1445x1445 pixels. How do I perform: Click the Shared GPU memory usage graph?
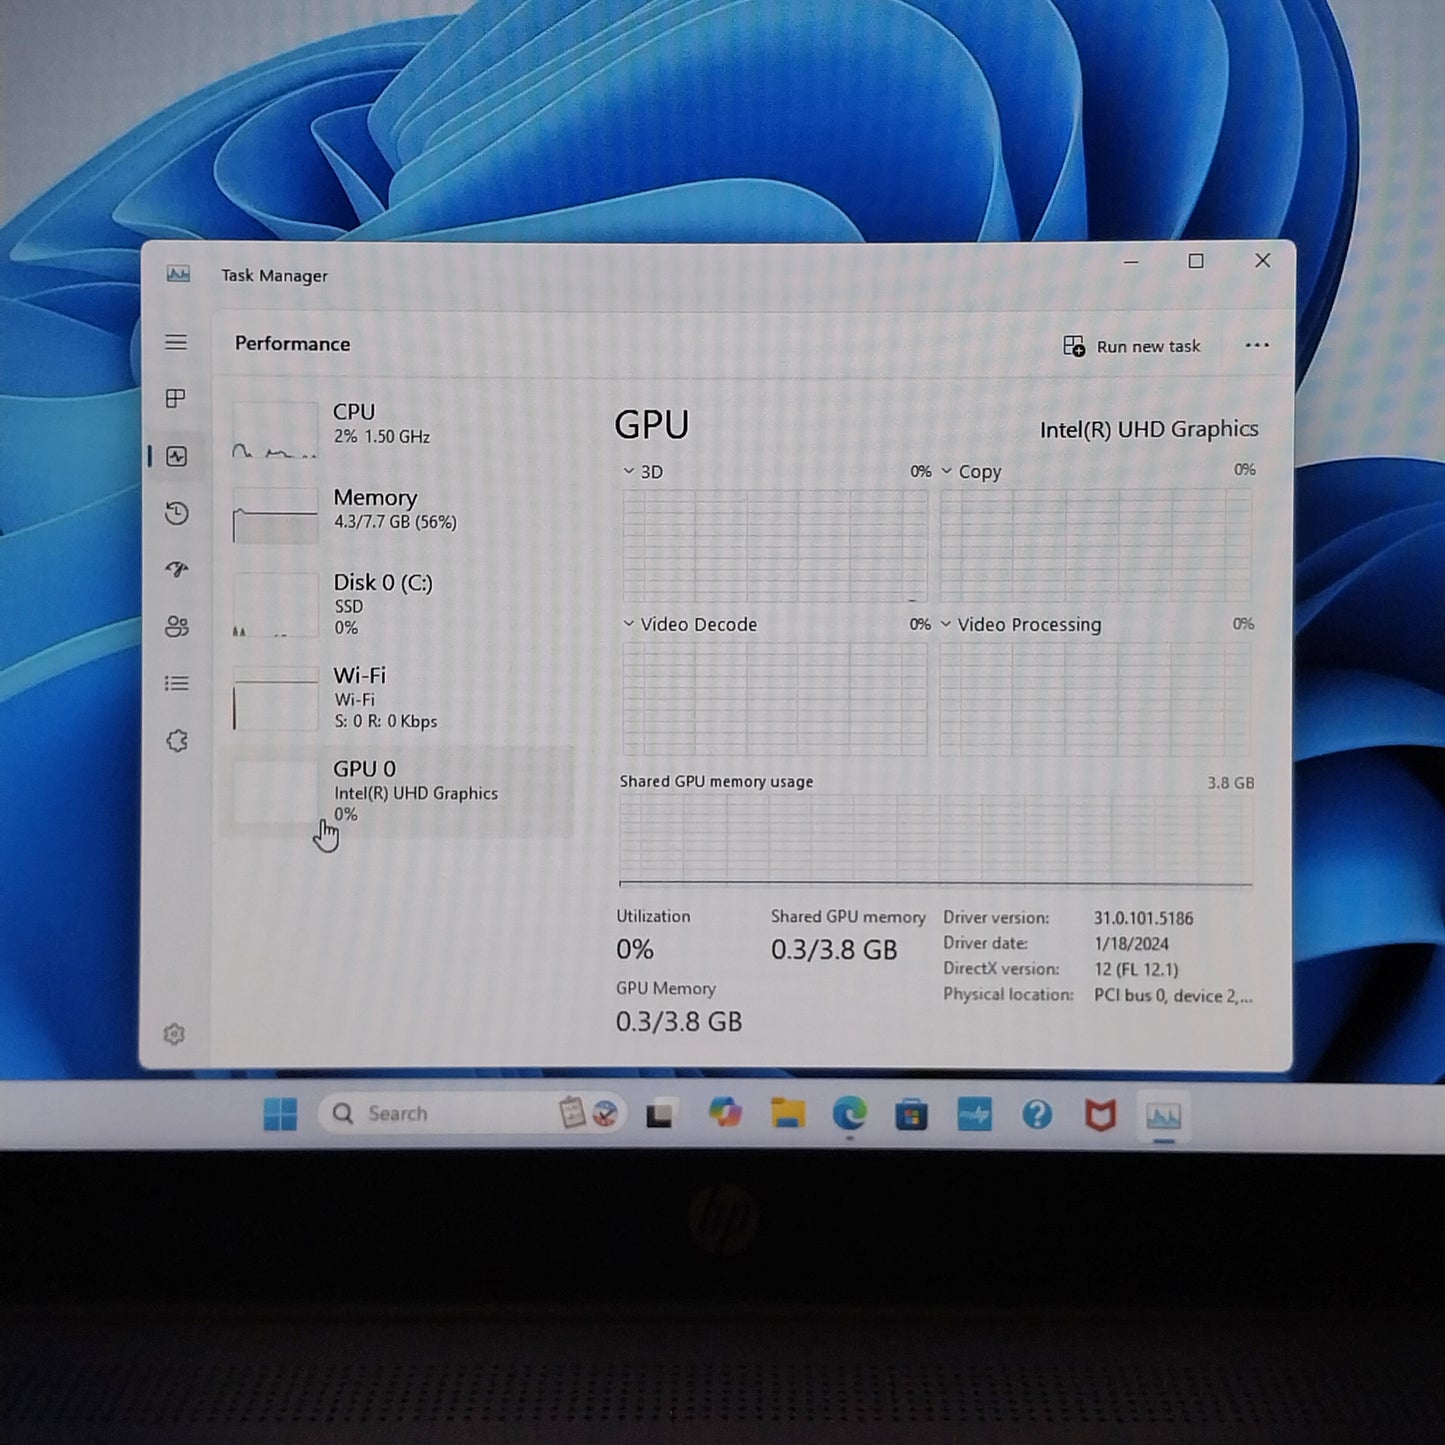pyautogui.click(x=936, y=840)
